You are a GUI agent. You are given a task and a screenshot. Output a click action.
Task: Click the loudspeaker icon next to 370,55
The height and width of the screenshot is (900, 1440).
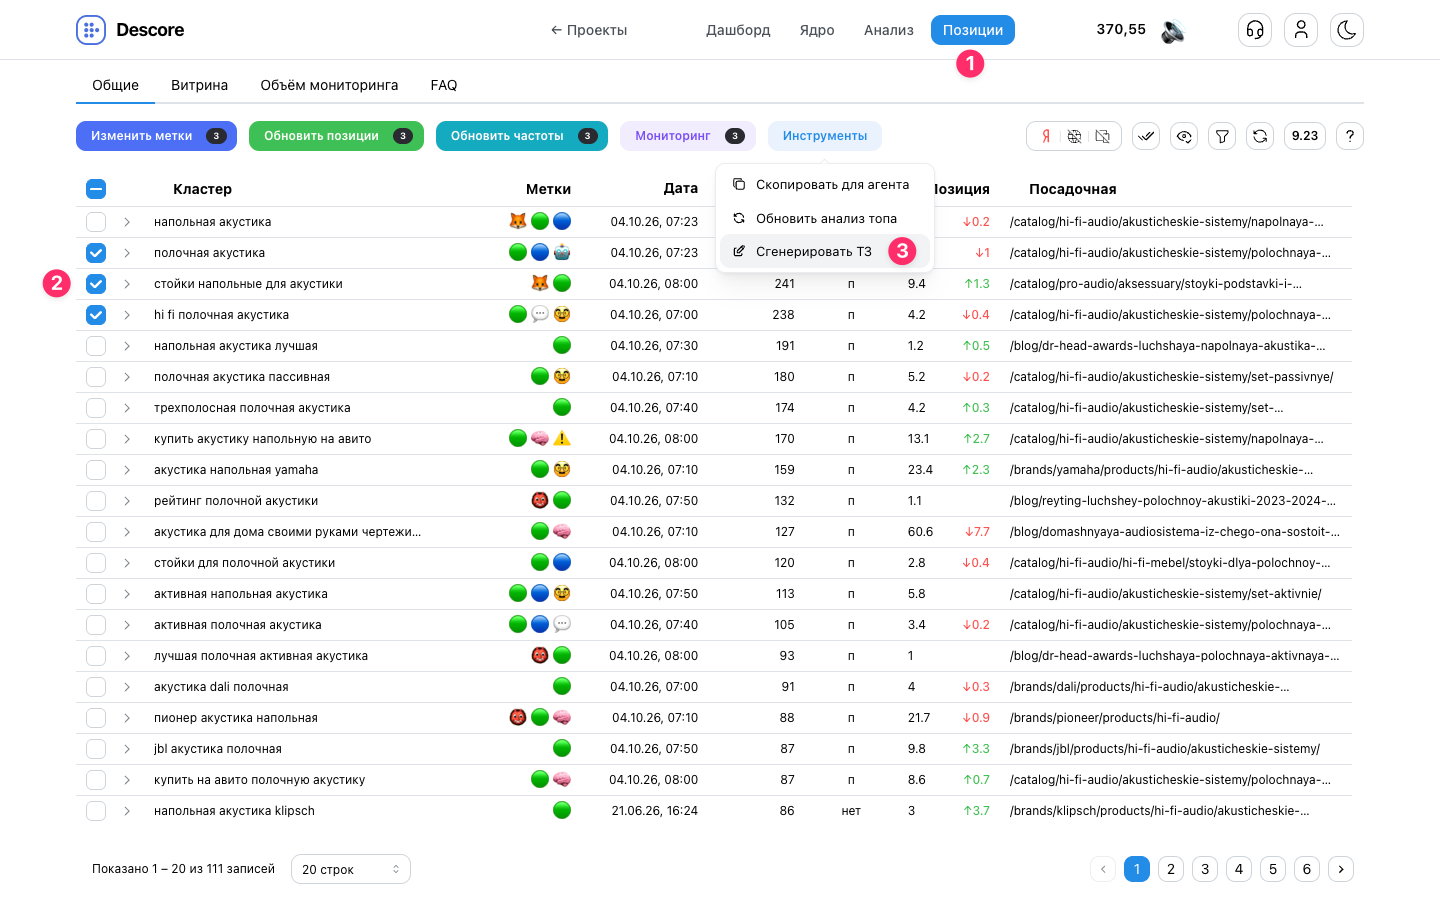[x=1173, y=31]
